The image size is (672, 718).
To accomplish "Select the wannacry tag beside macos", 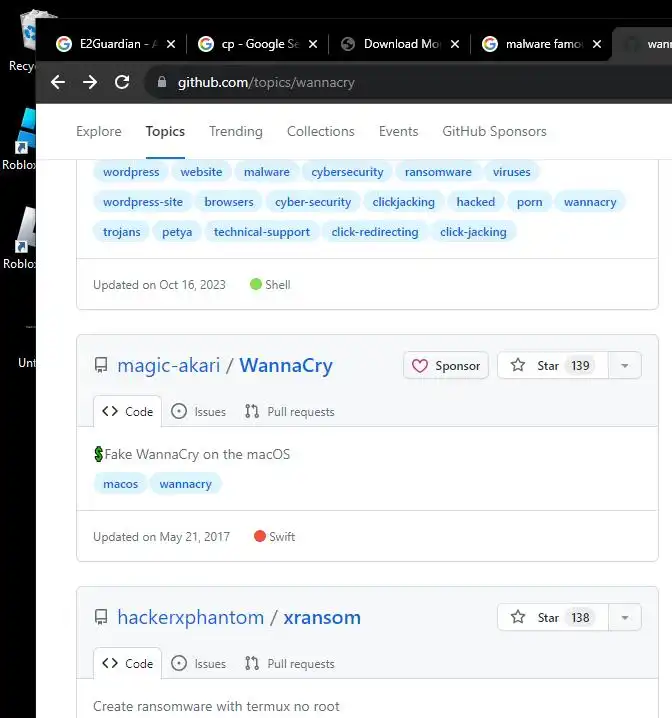I will [185, 484].
